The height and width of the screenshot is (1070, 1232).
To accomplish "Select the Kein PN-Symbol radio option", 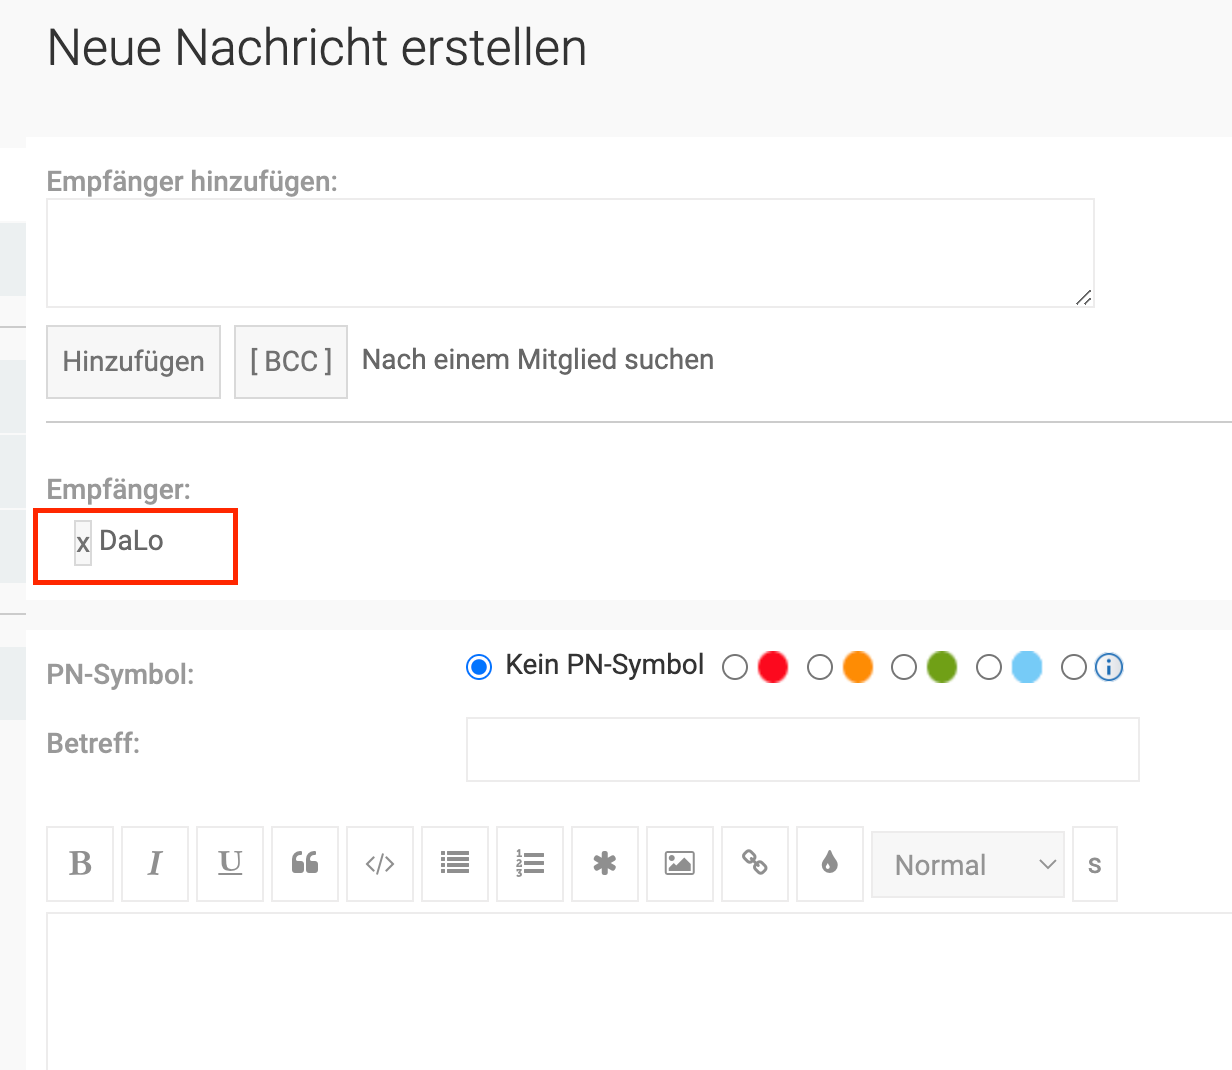I will [x=479, y=667].
